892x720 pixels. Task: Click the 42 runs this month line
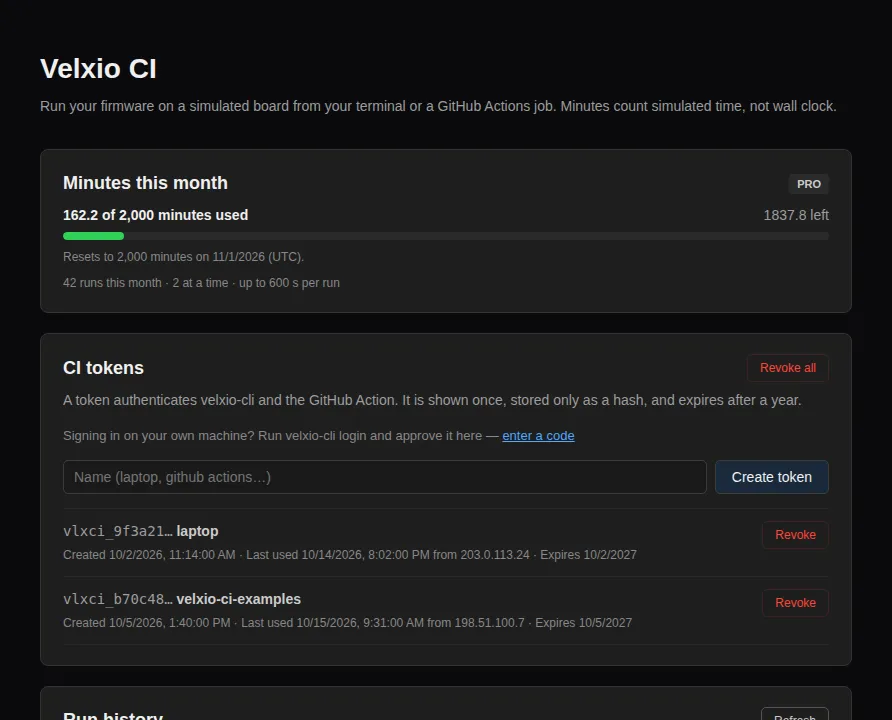(201, 283)
